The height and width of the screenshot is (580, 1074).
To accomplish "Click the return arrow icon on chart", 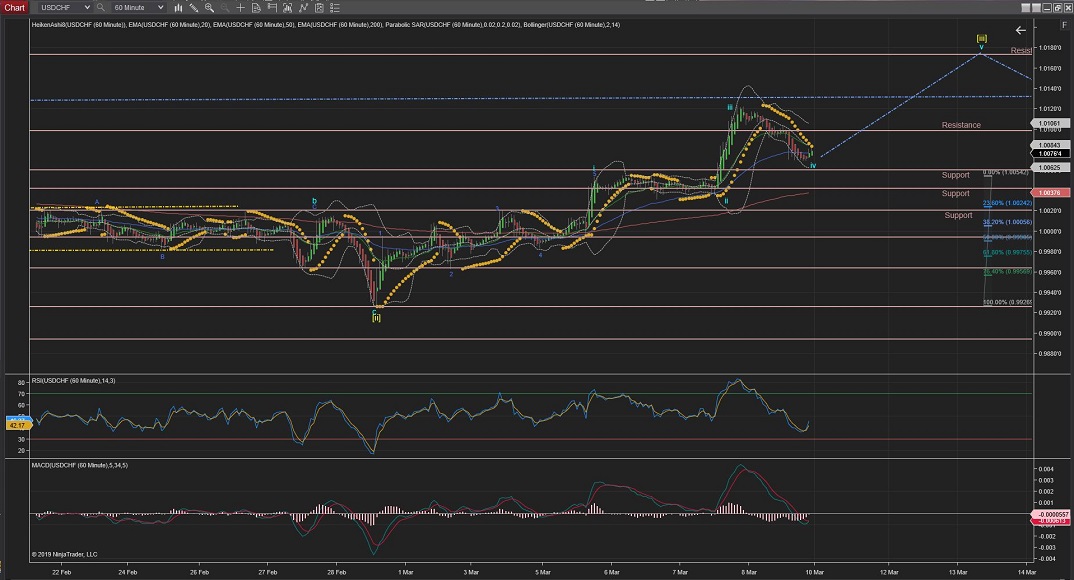I will pyautogui.click(x=1021, y=30).
